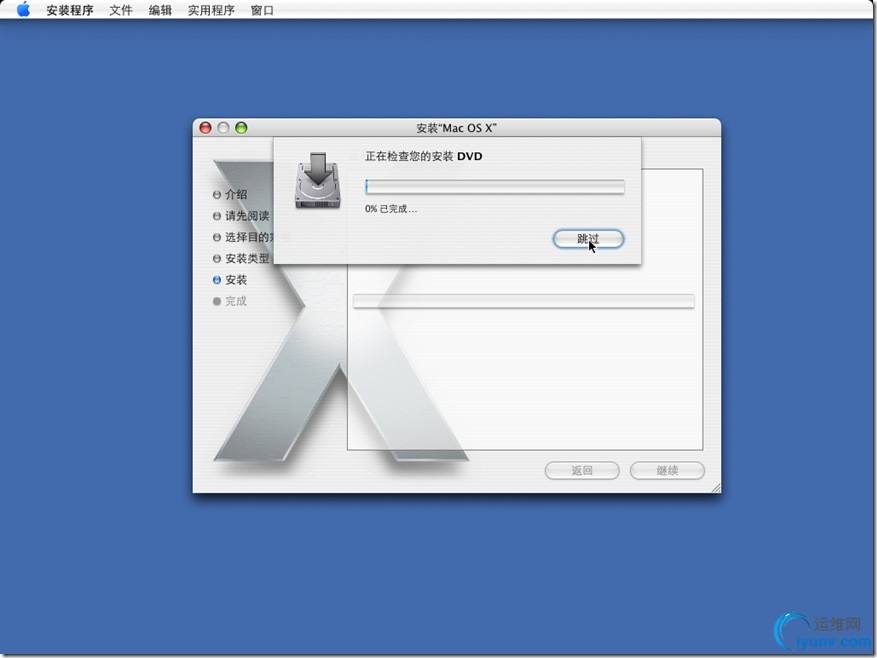
Task: Click the 0% 已完成 status text
Action: (391, 209)
